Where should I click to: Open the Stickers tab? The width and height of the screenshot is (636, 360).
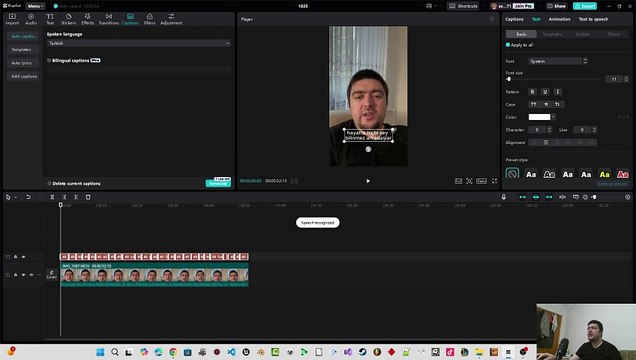(69, 19)
